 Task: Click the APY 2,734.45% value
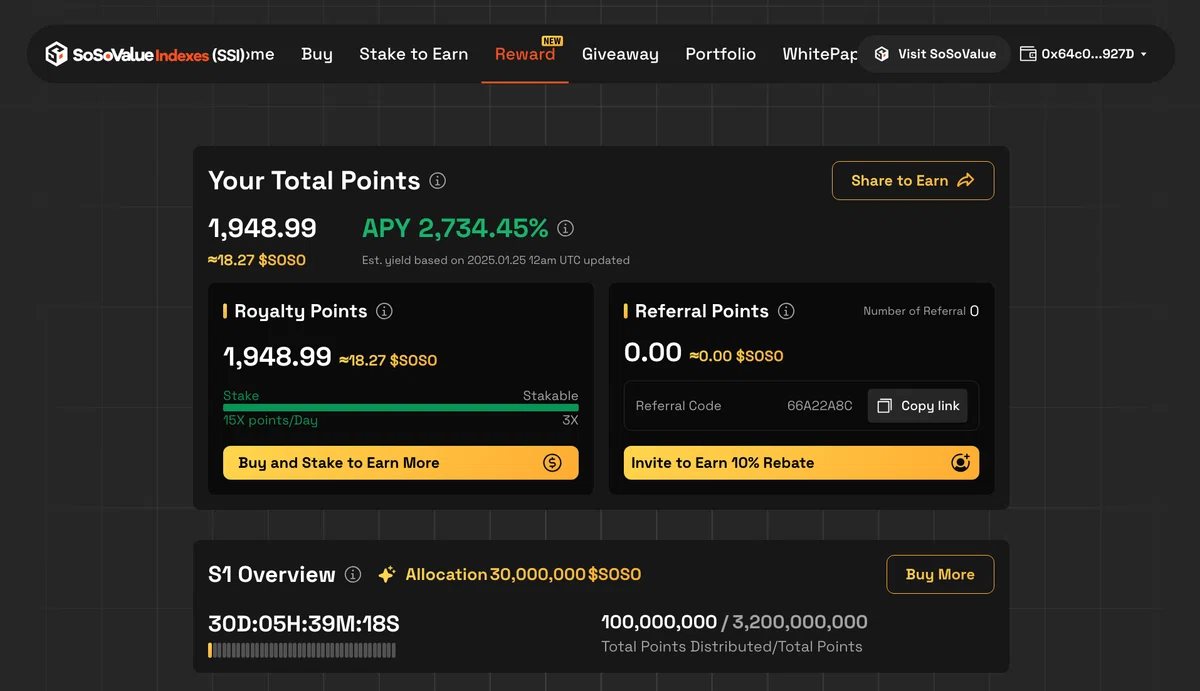[455, 229]
